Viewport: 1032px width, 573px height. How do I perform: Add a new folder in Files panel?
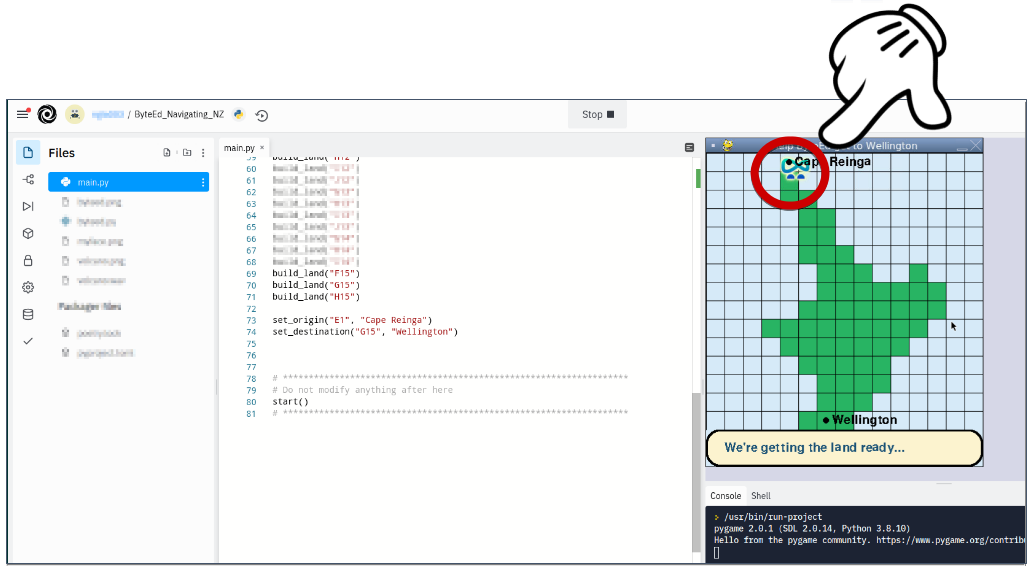(x=187, y=153)
